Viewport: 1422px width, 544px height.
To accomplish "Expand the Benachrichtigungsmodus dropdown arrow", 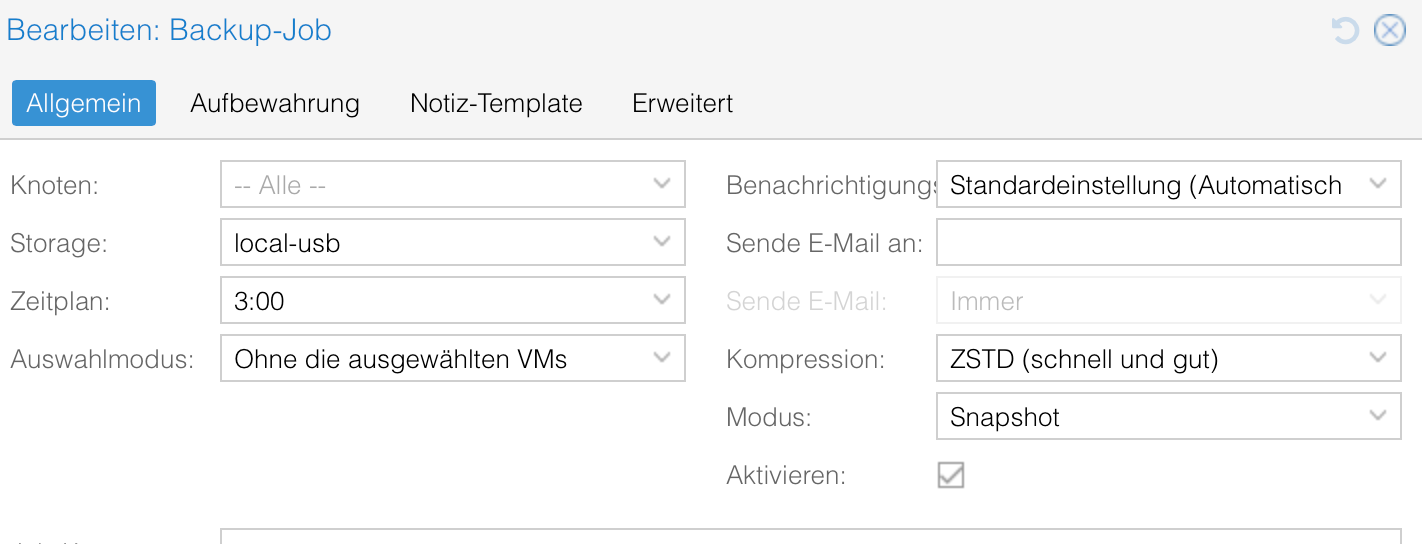I will [1378, 185].
